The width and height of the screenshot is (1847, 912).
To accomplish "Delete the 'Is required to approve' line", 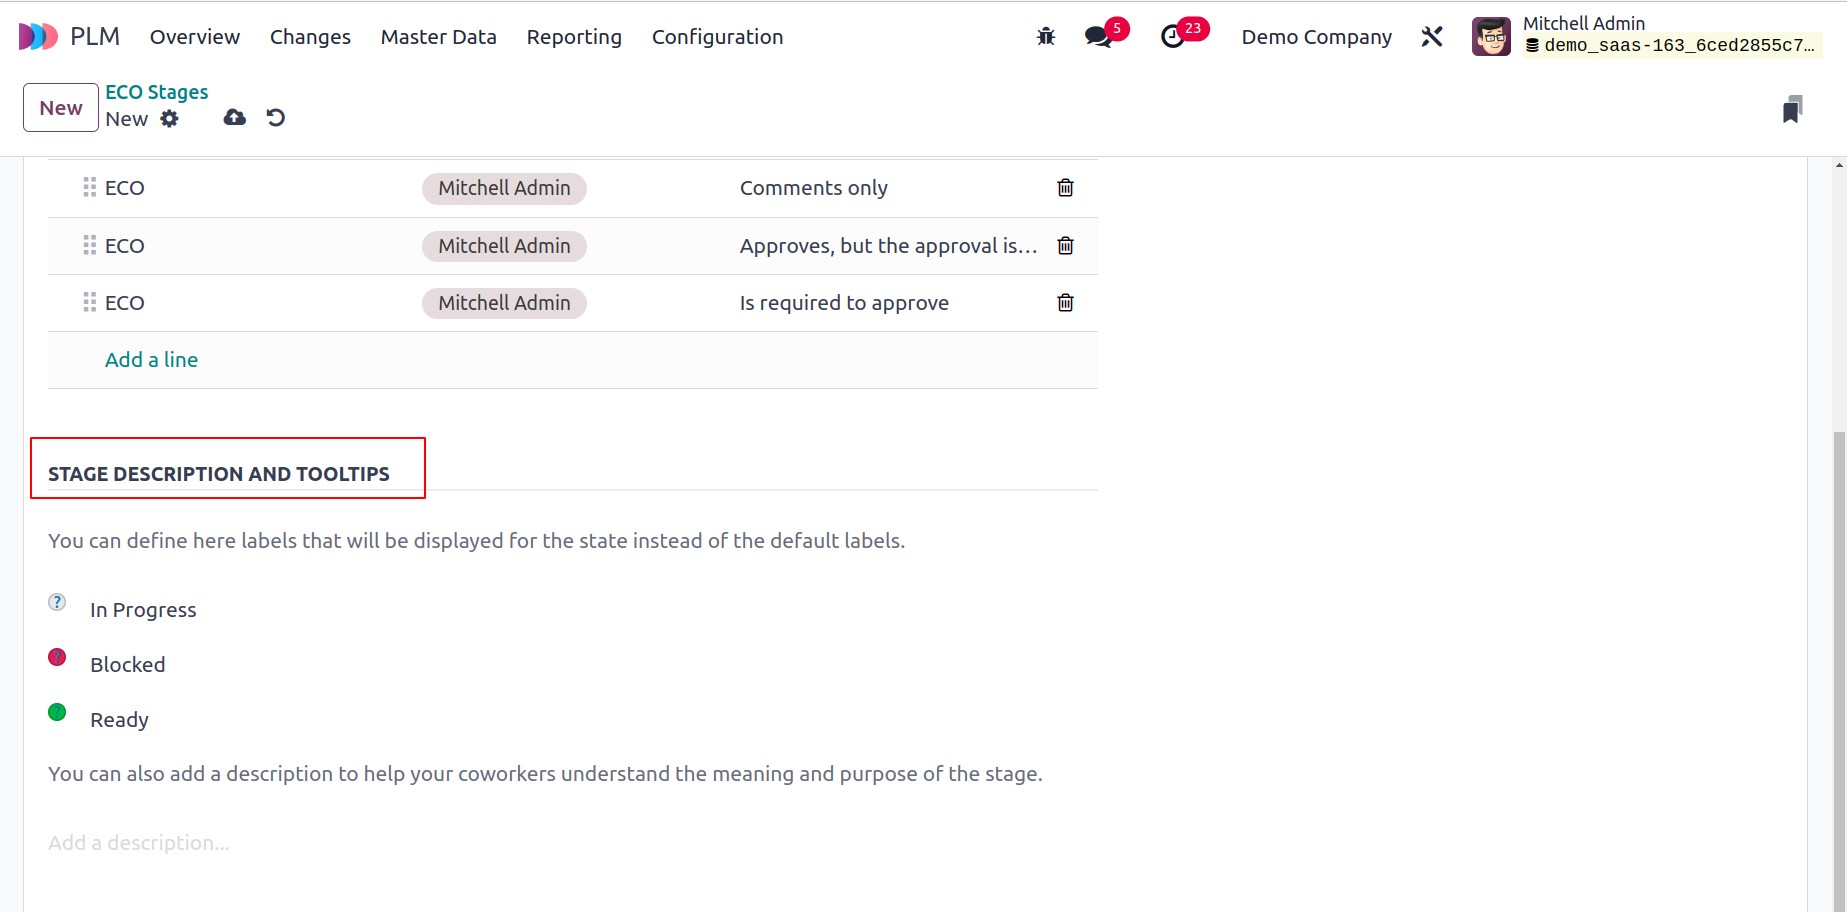I will click(1066, 303).
